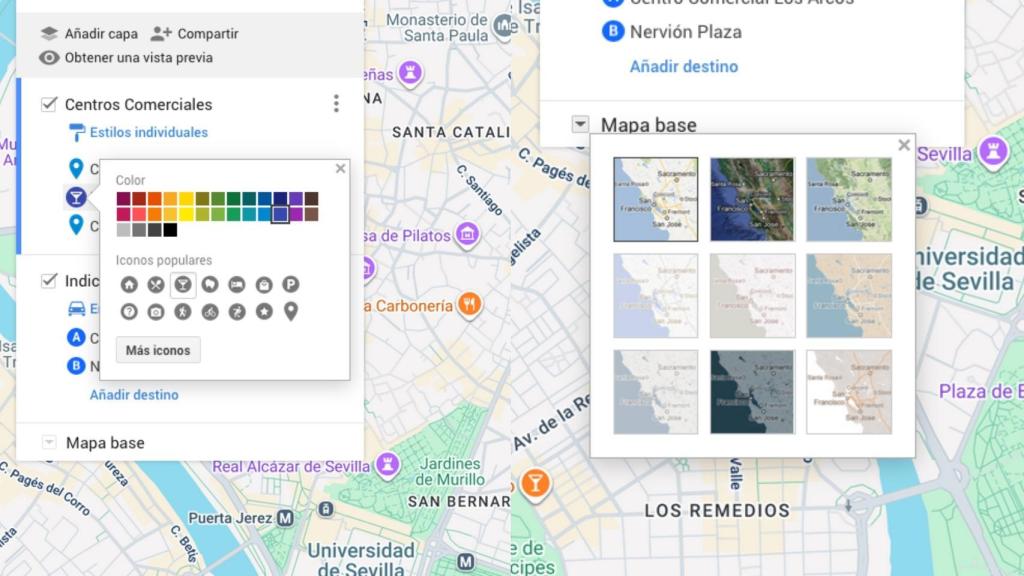Select the bicycle icon from popular icons
Screen dimensions: 1024x576
(x=210, y=312)
